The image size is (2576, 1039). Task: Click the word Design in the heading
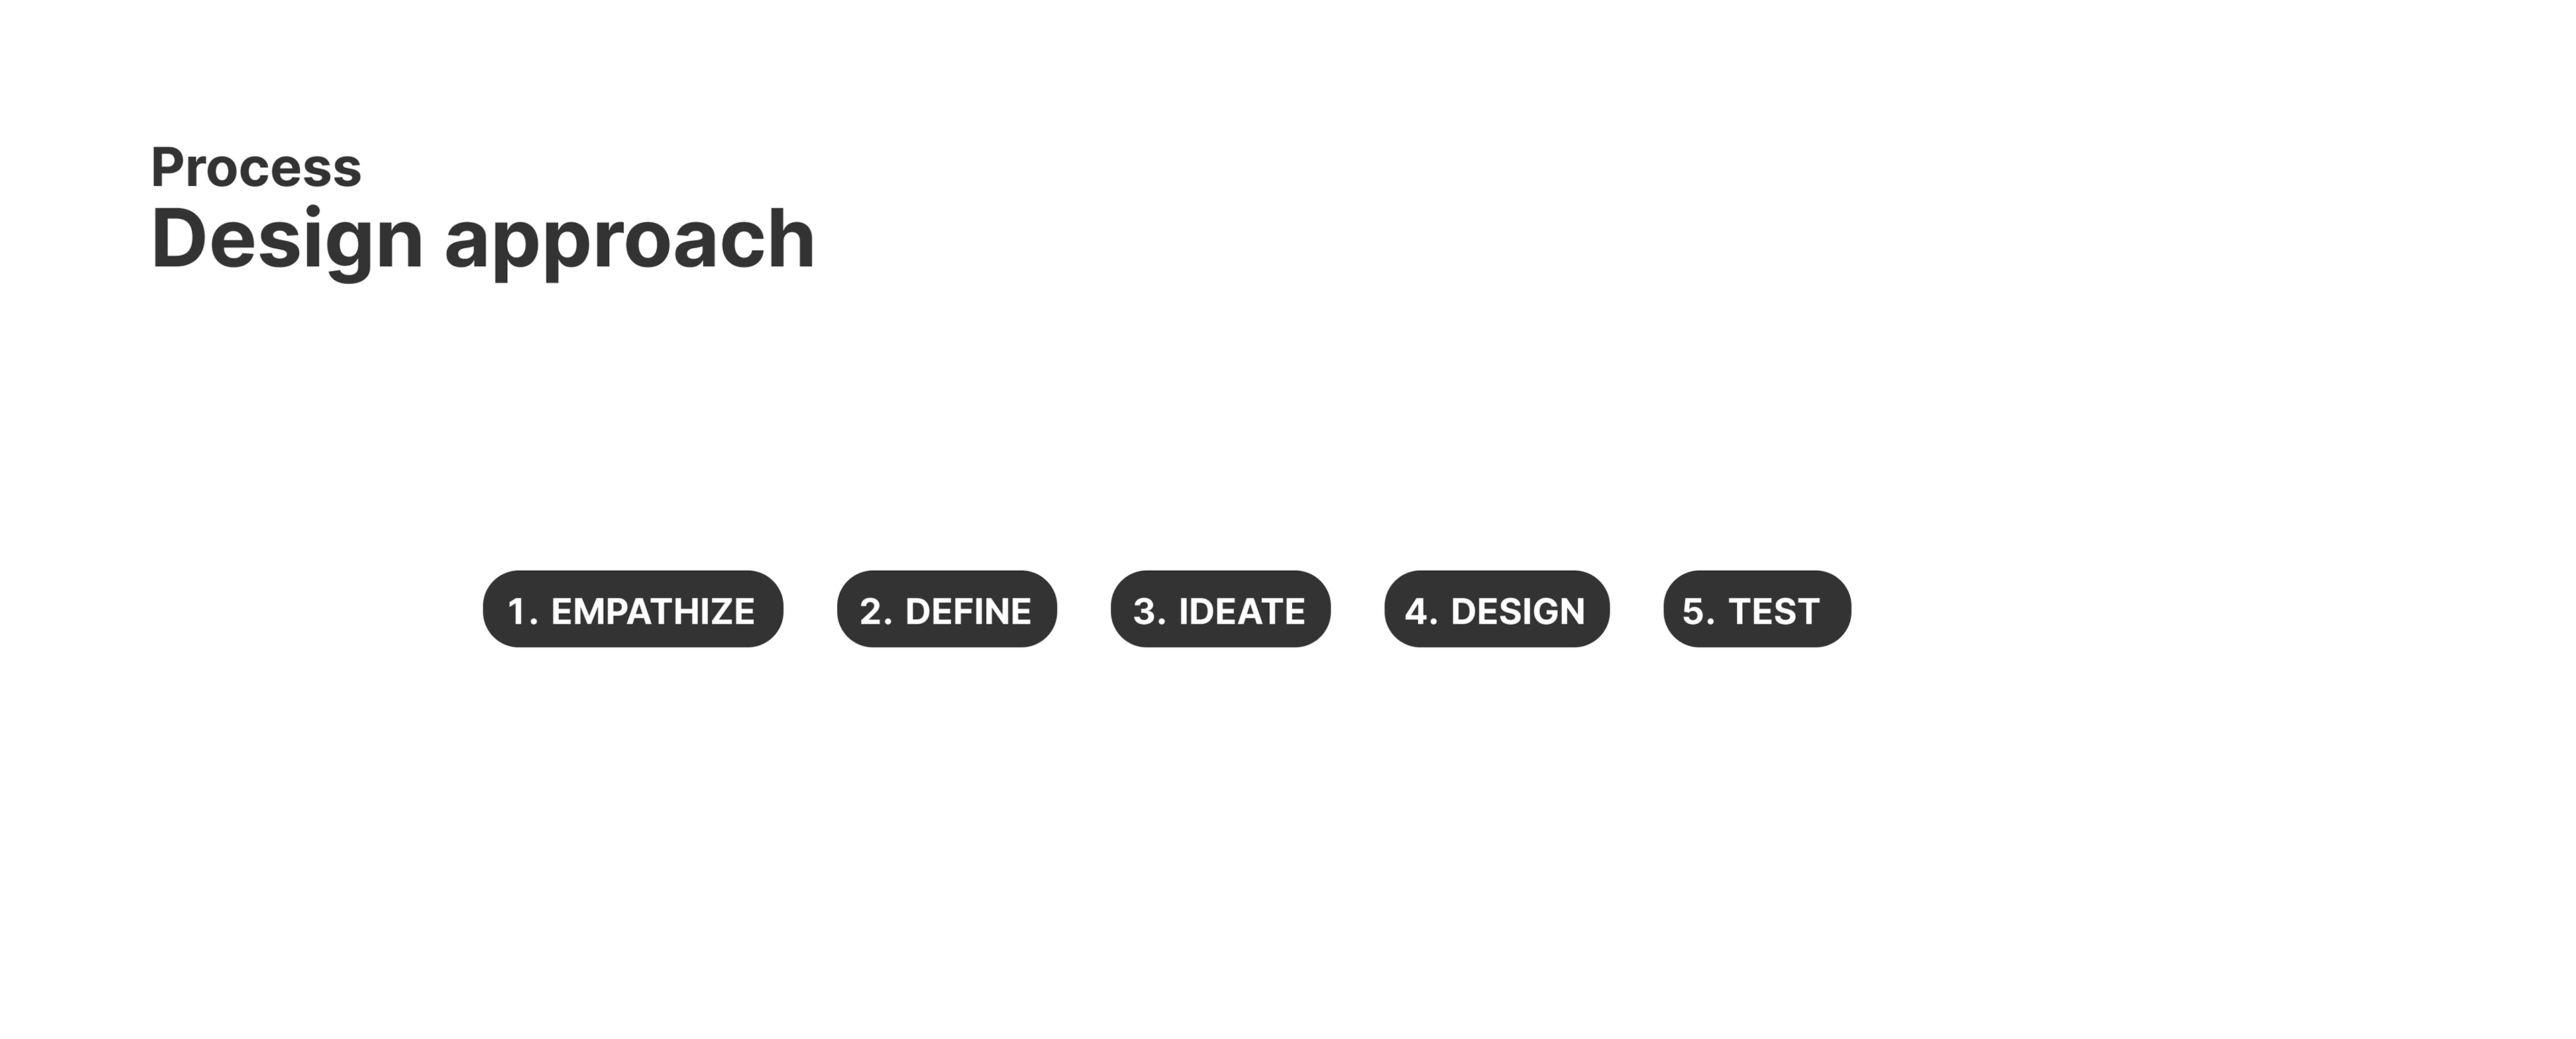click(x=287, y=241)
